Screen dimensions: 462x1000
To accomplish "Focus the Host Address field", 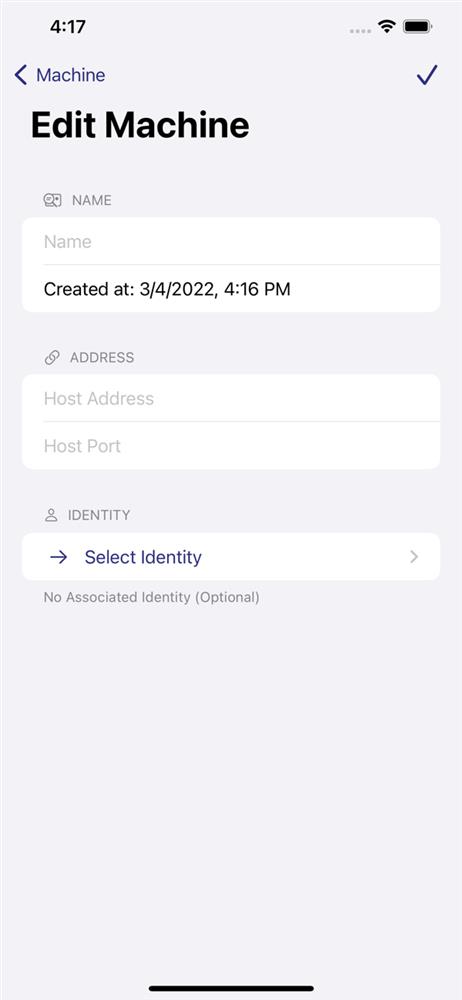I will (231, 399).
